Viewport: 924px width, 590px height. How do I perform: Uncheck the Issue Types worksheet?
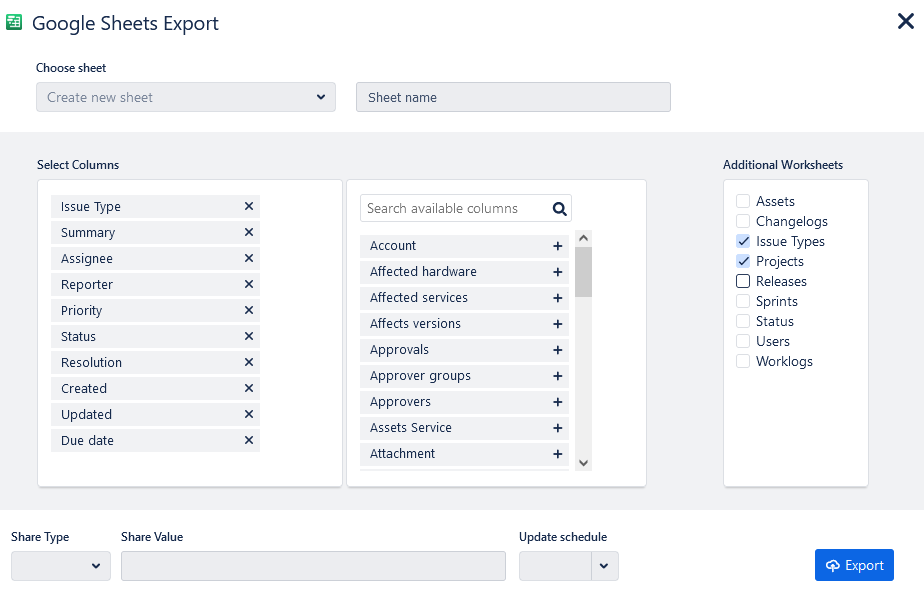tap(743, 242)
